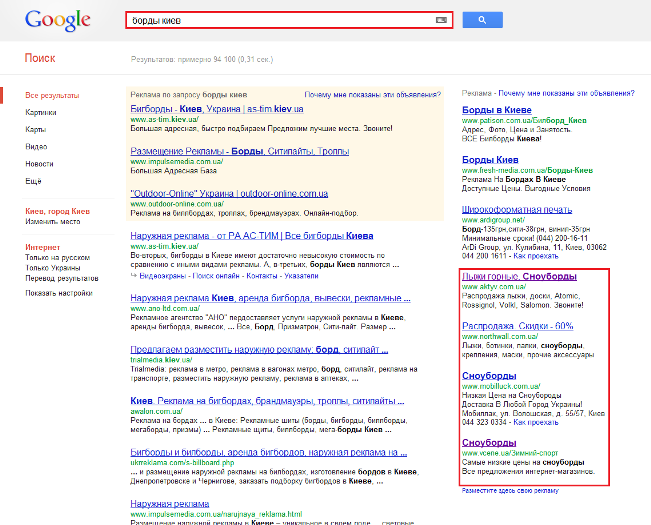Click URL 'awalon.com.ua/'
651x525 pixels.
(x=157, y=412)
